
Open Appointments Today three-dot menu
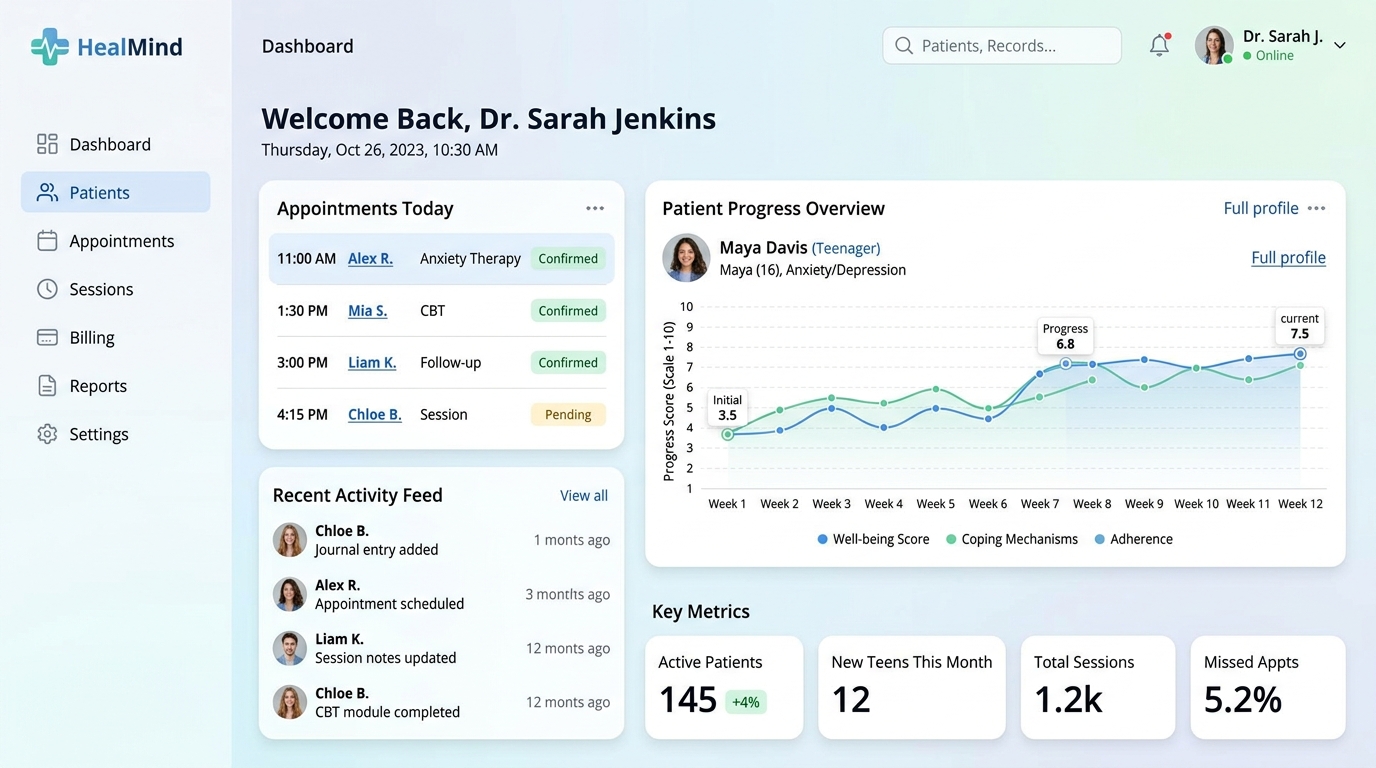(595, 208)
